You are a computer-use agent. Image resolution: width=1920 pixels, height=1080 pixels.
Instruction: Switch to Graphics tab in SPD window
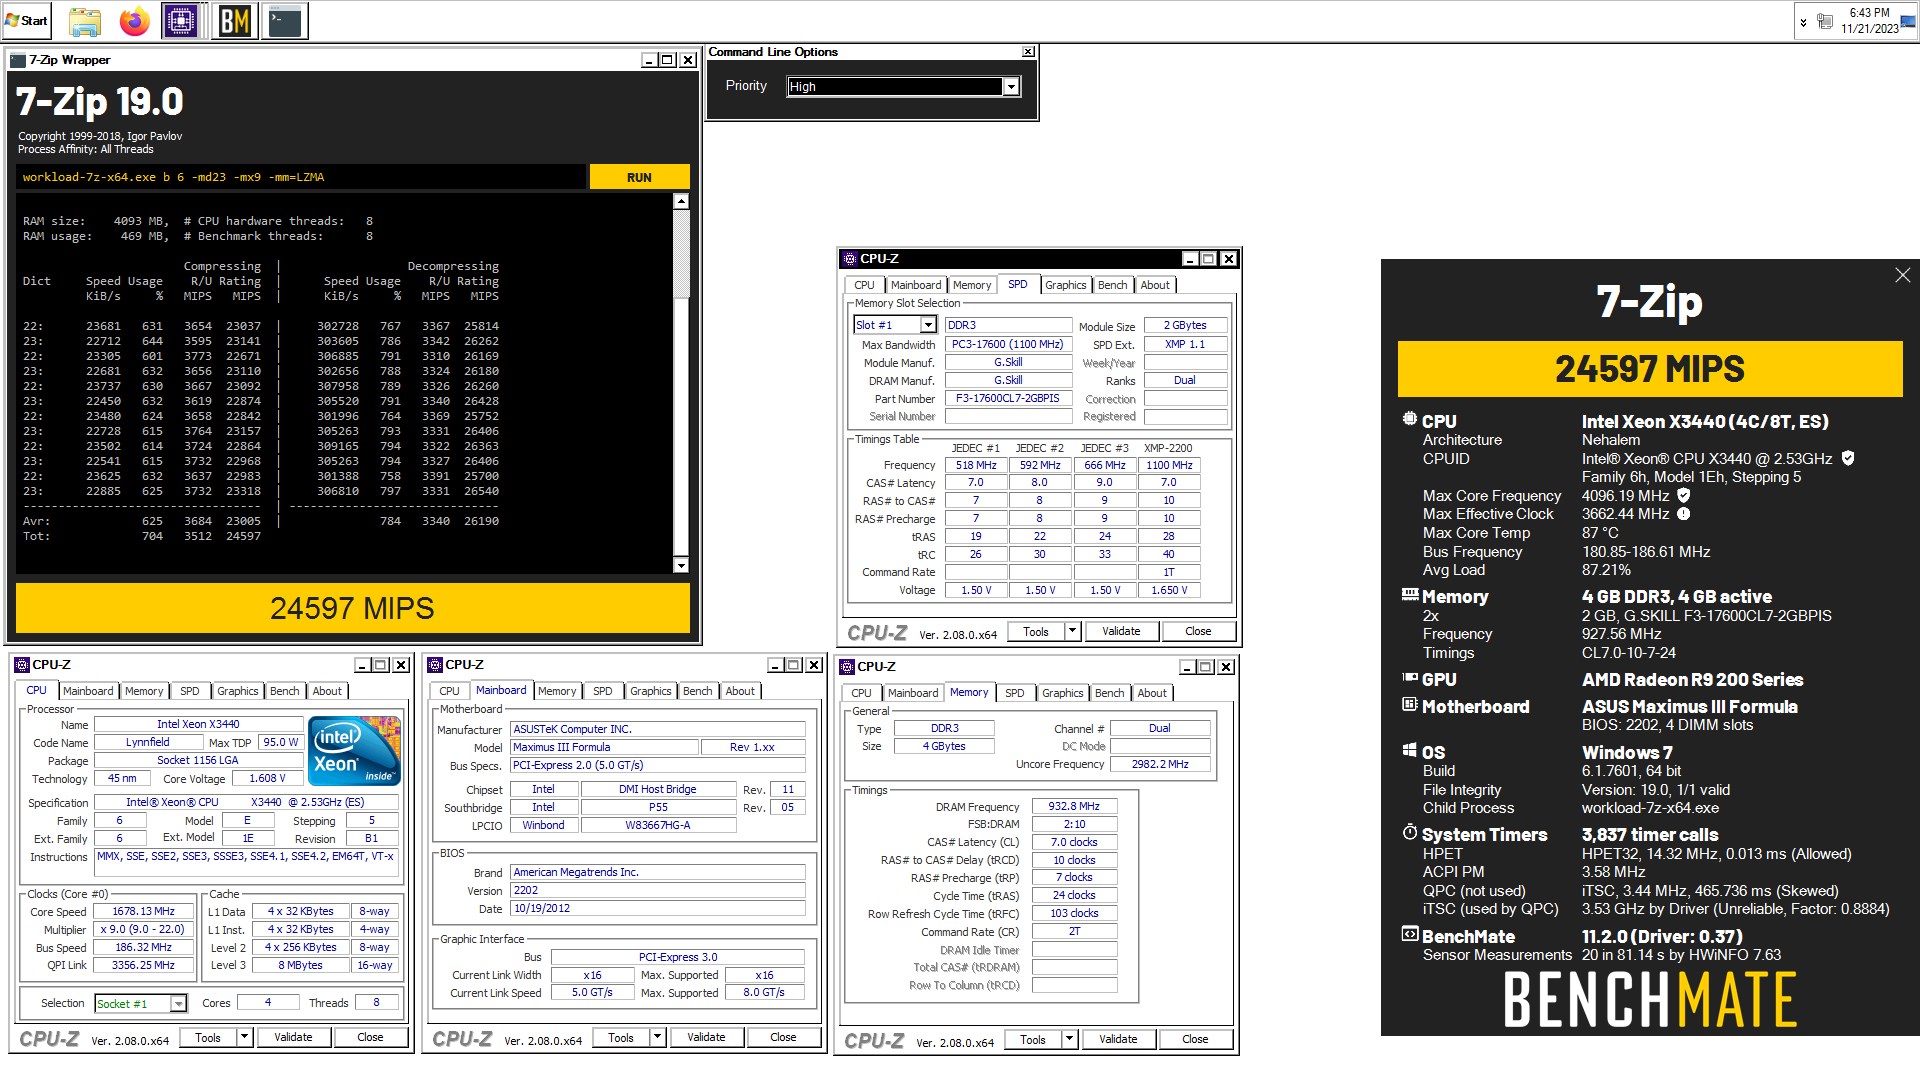point(1065,285)
